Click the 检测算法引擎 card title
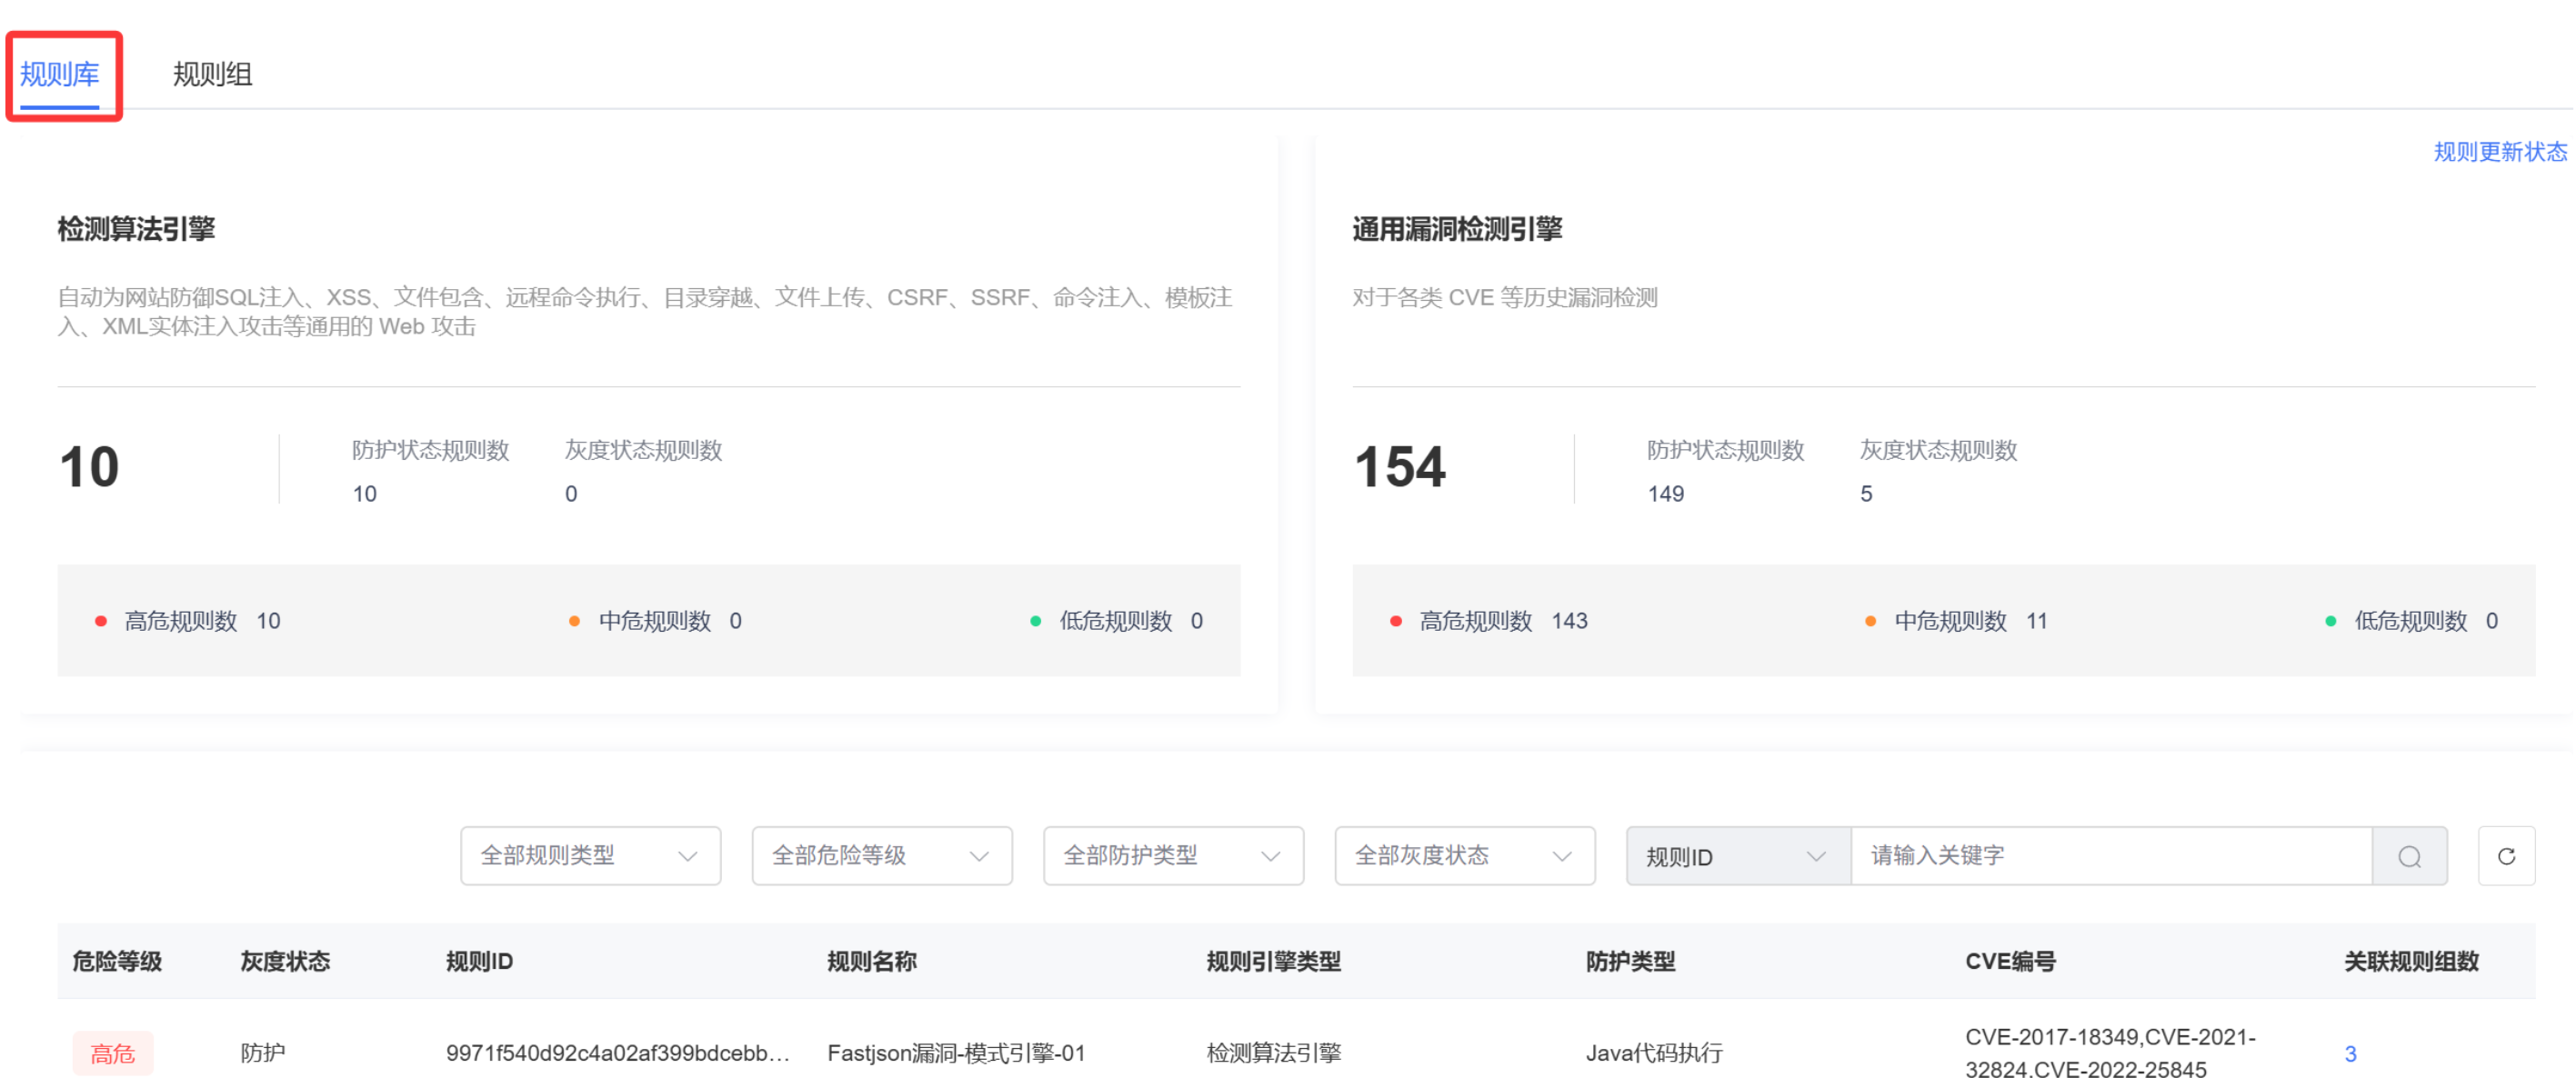 point(136,229)
